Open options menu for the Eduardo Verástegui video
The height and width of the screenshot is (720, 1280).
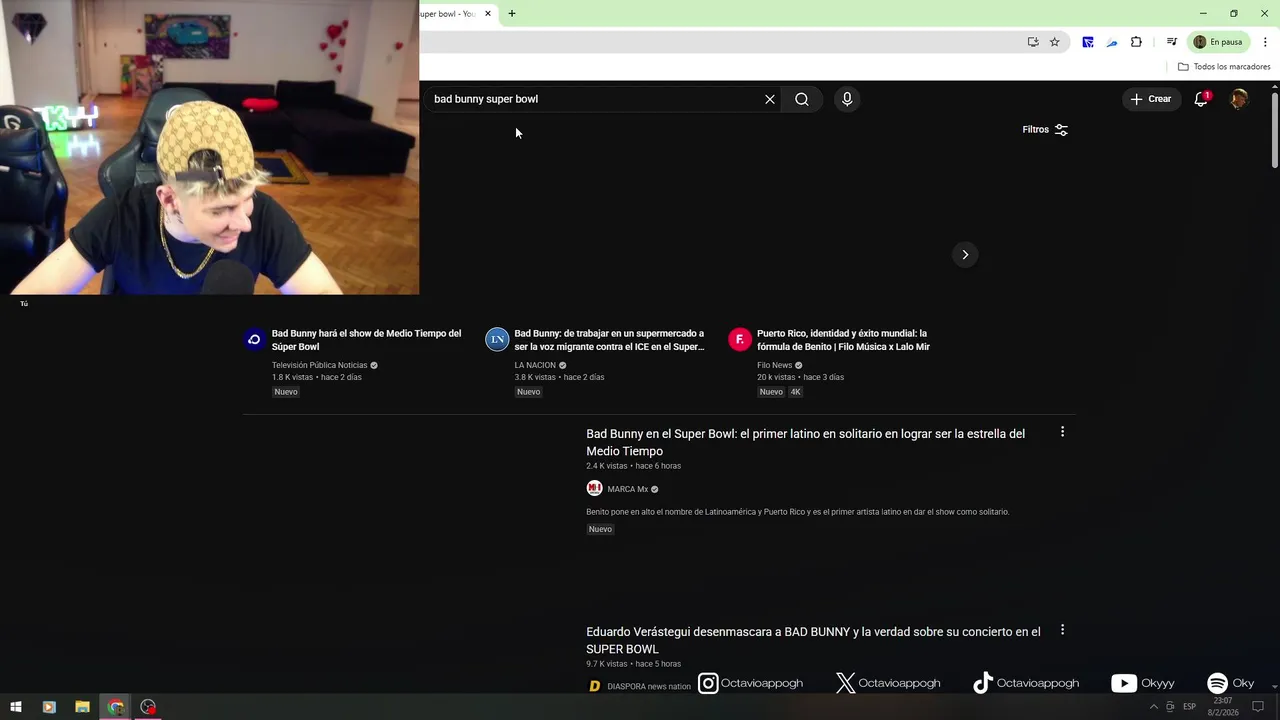coord(1062,630)
